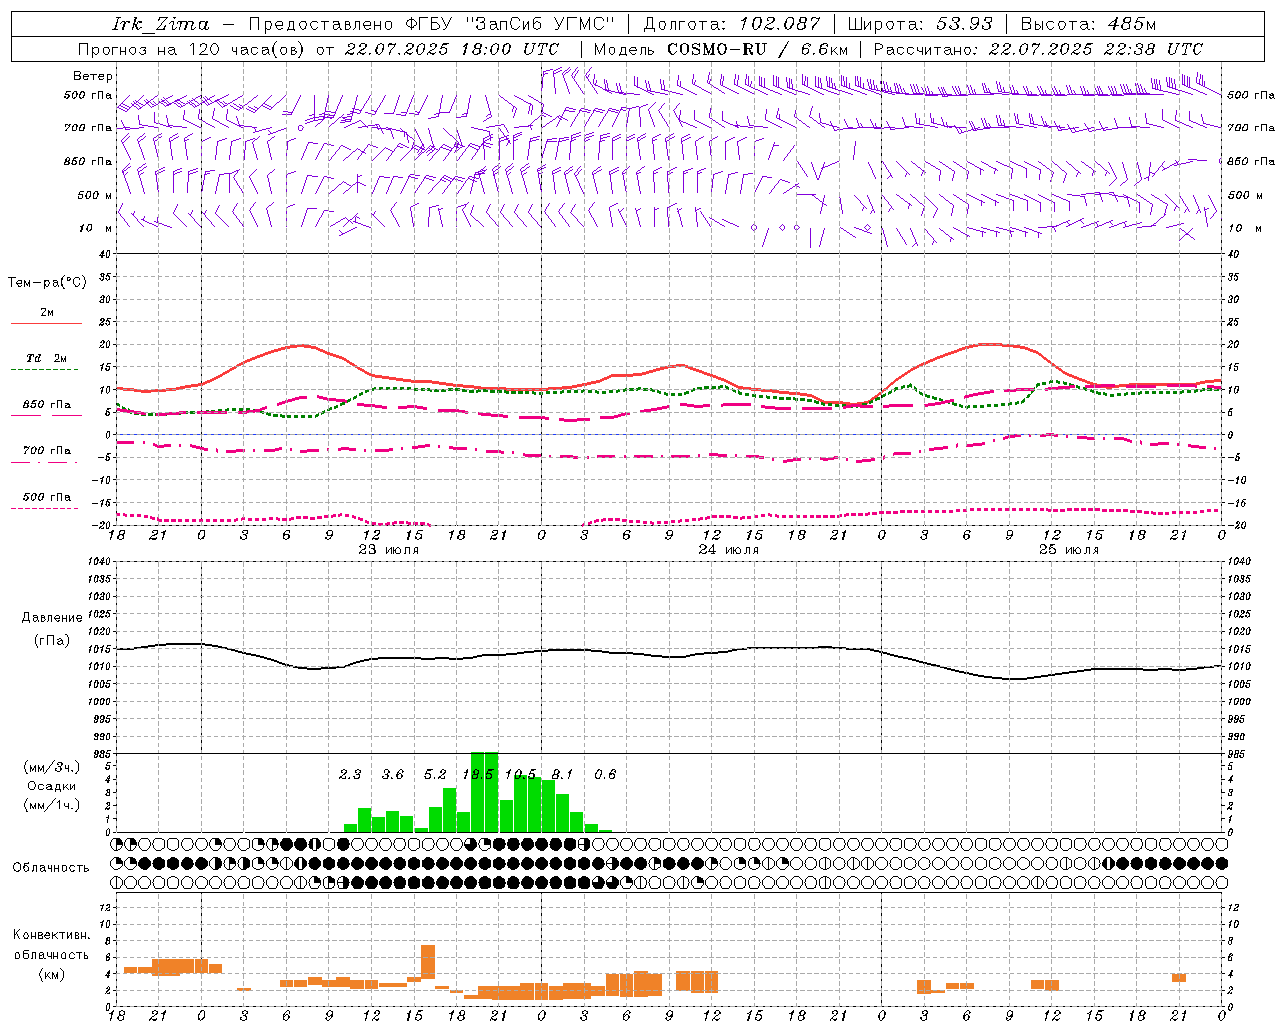The height and width of the screenshot is (1024, 1280).
Task: Click the 0.6 precipitation total value
Action: (606, 775)
